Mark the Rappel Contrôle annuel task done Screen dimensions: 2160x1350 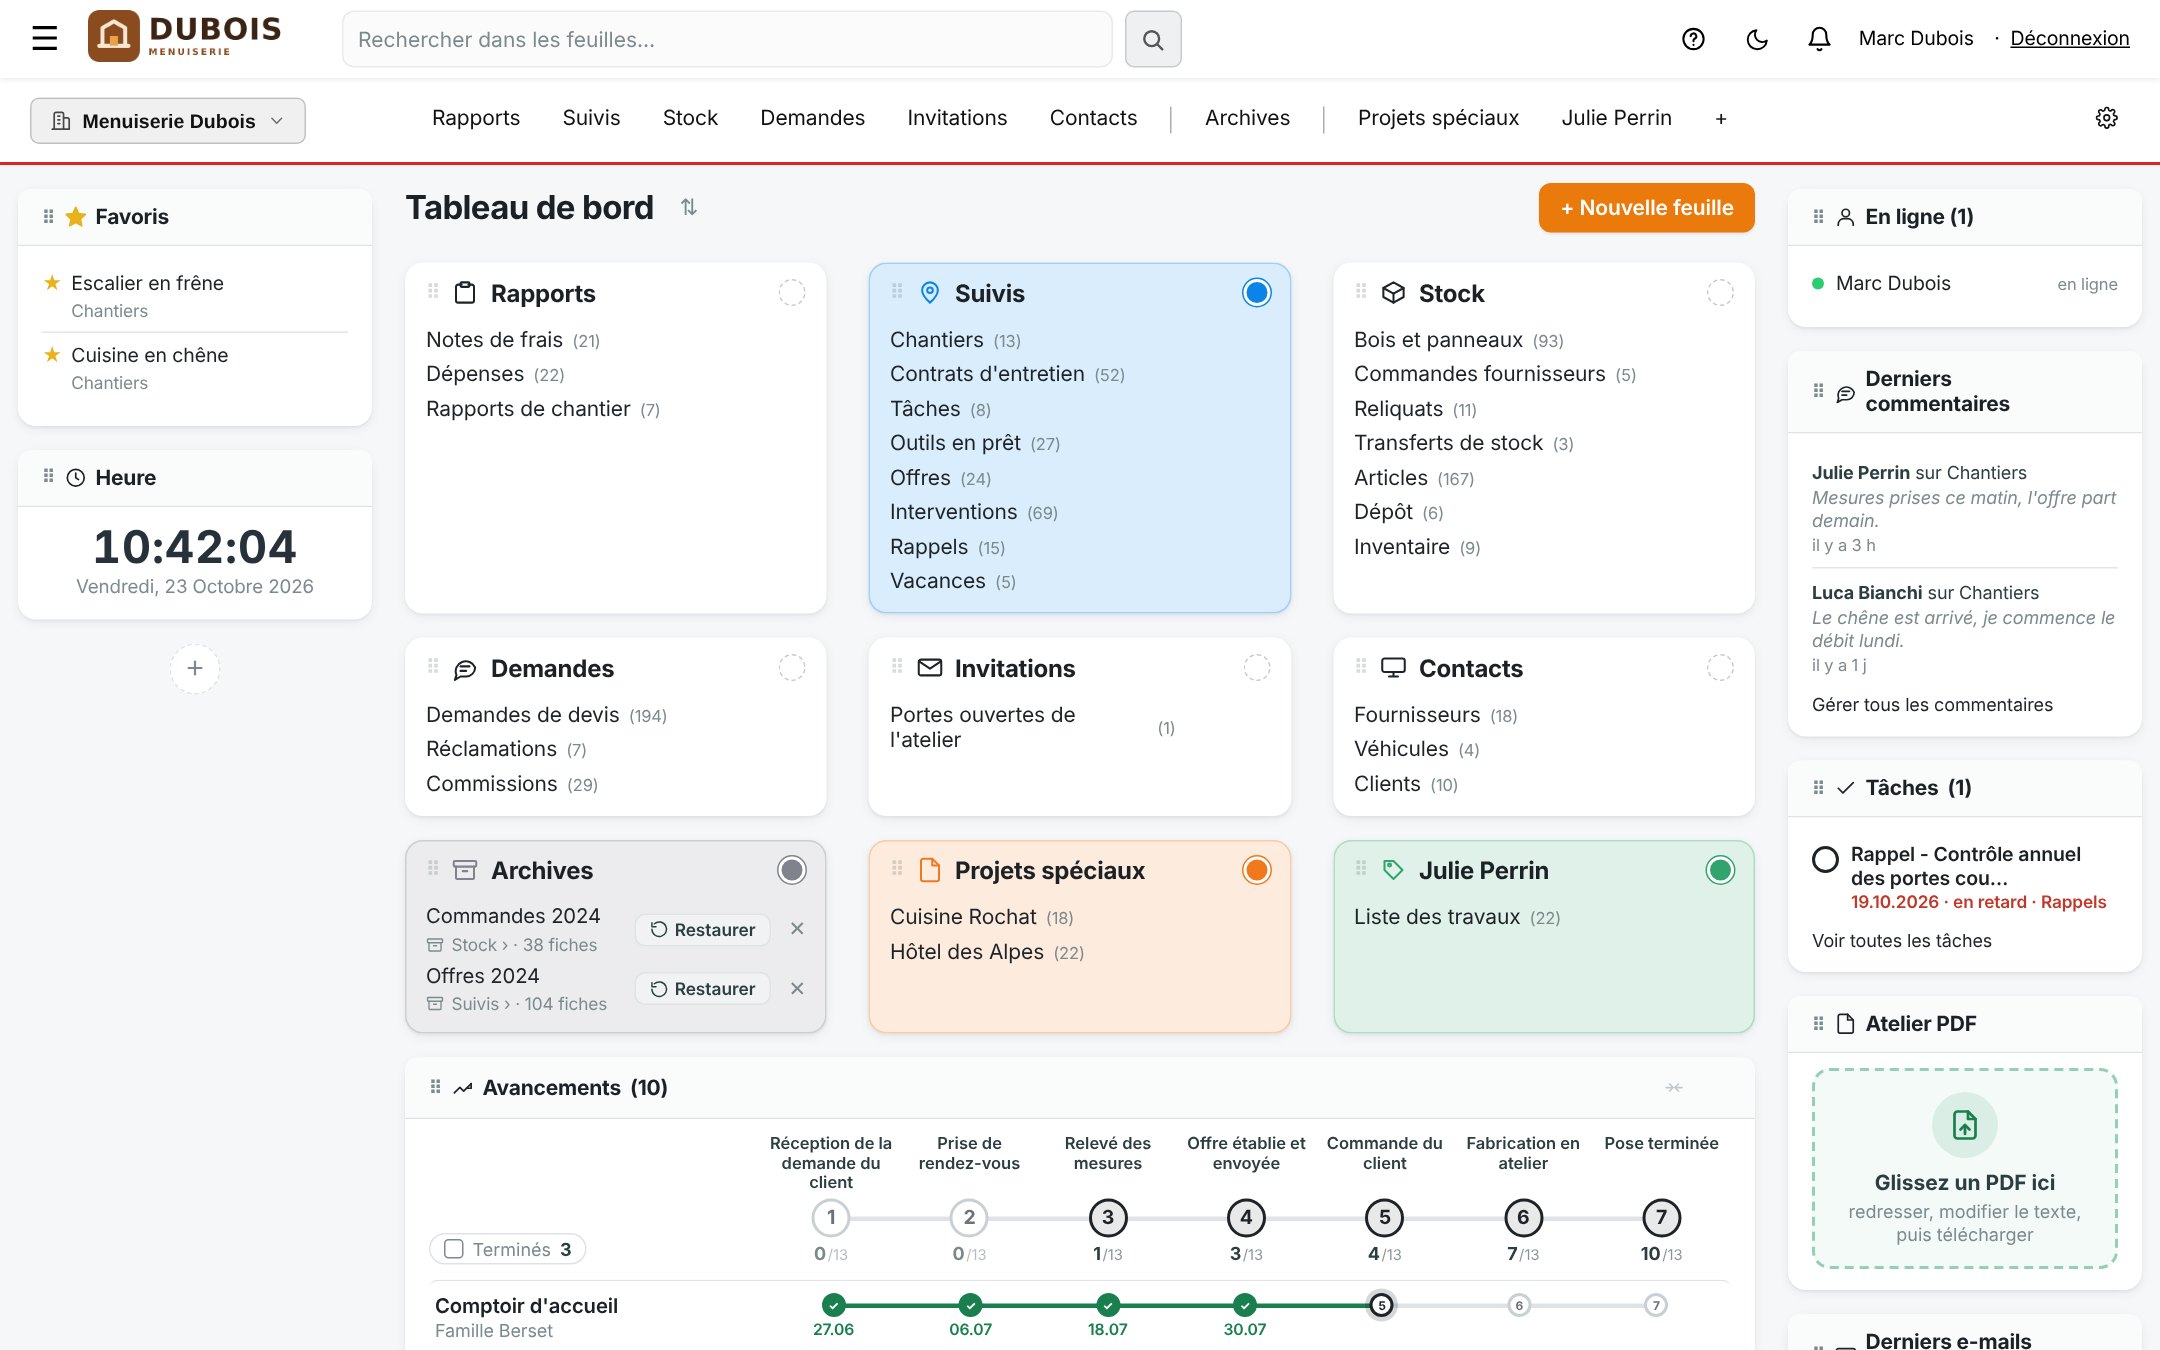[x=1825, y=859]
